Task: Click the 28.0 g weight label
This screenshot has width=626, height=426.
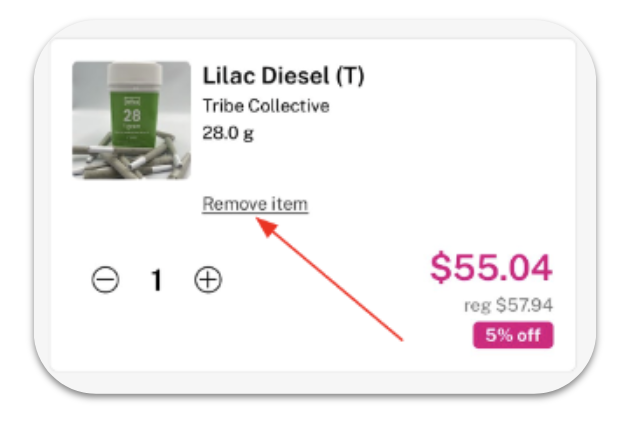Action: click(x=228, y=133)
